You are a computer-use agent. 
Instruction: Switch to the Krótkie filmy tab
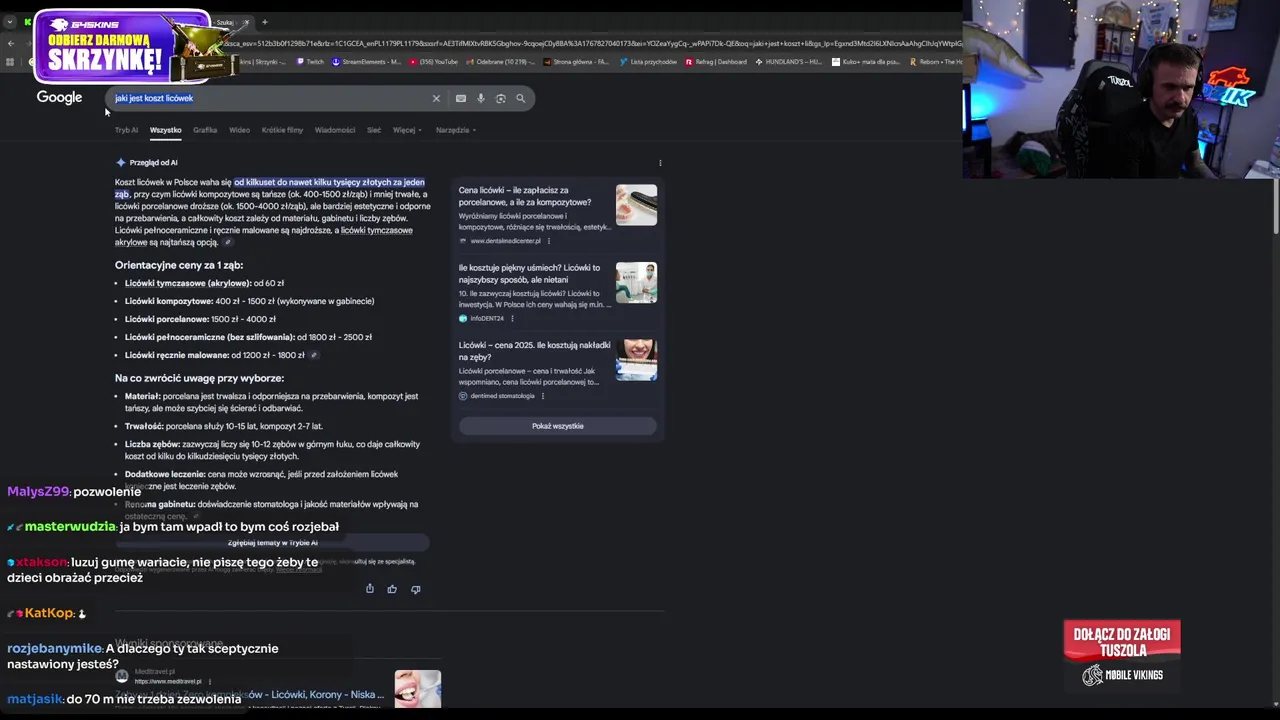(x=282, y=130)
